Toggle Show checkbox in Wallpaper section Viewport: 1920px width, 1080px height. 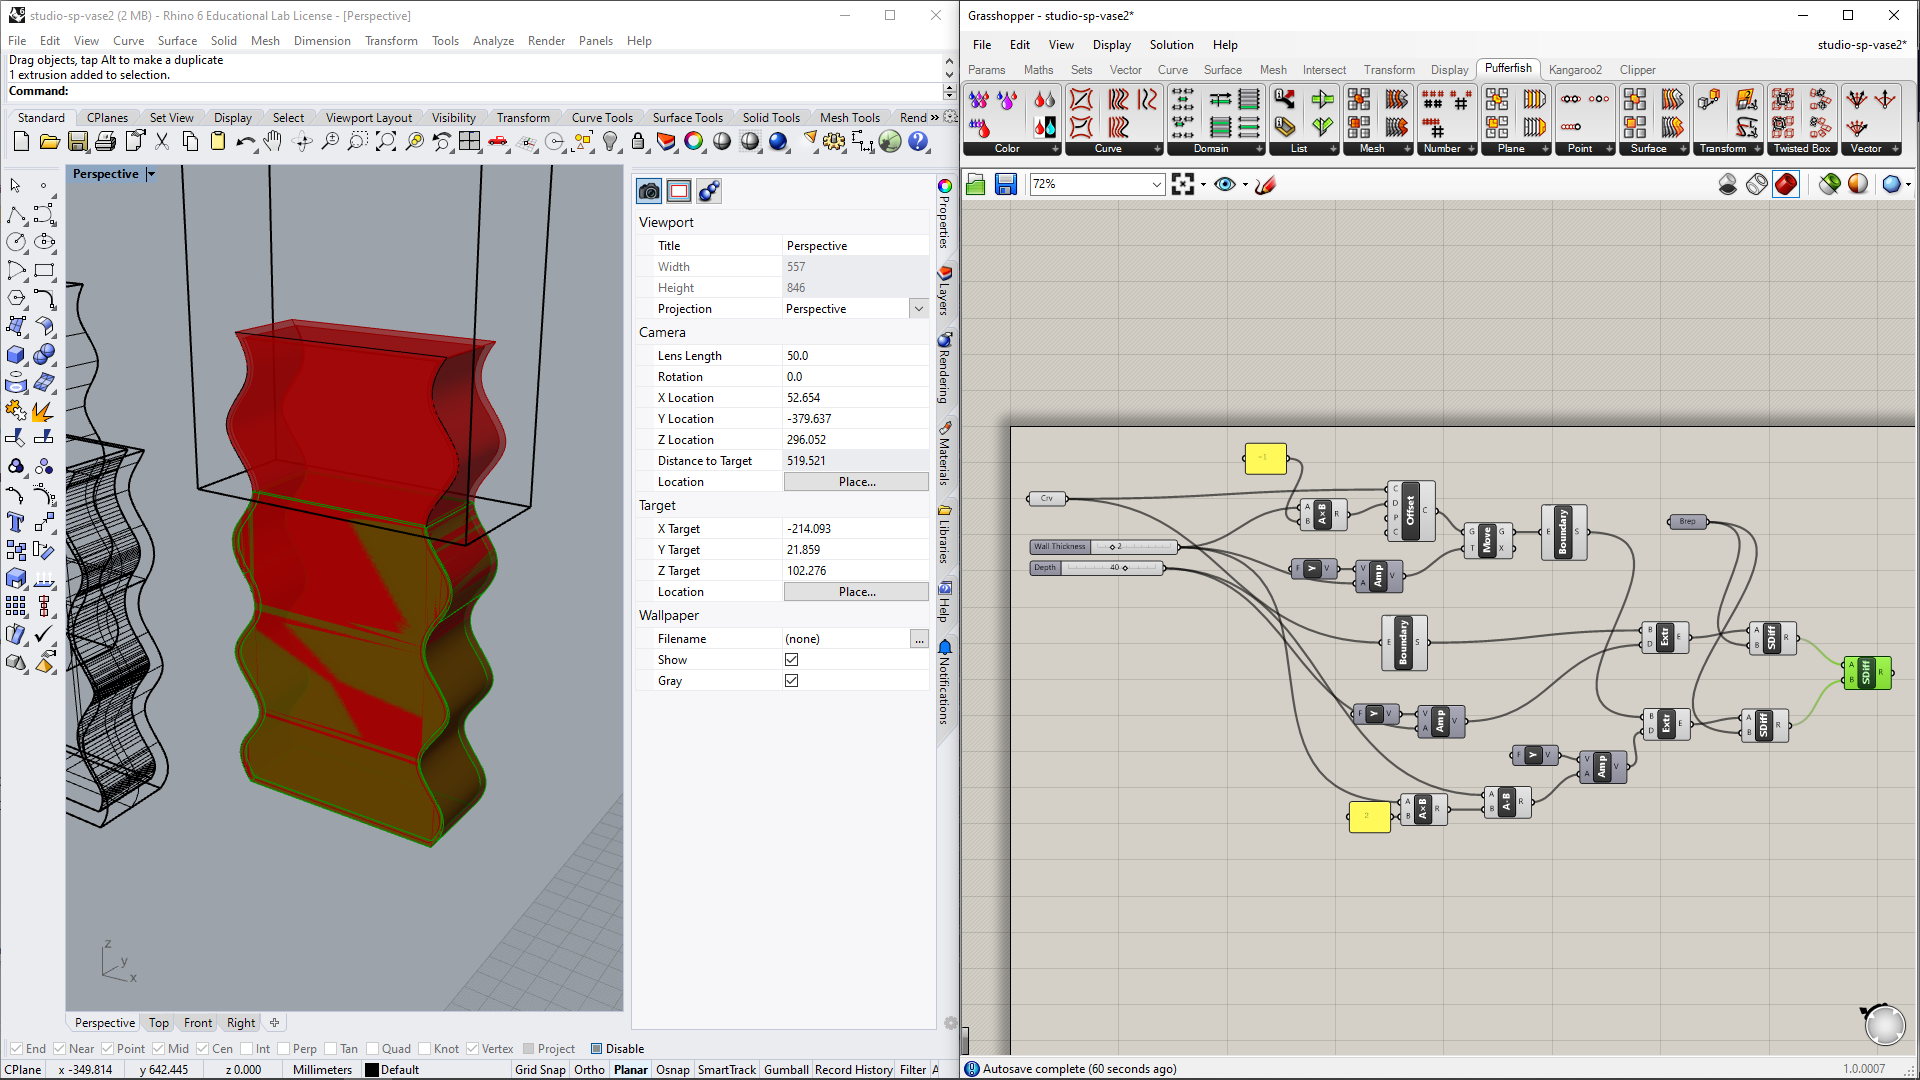(x=791, y=659)
